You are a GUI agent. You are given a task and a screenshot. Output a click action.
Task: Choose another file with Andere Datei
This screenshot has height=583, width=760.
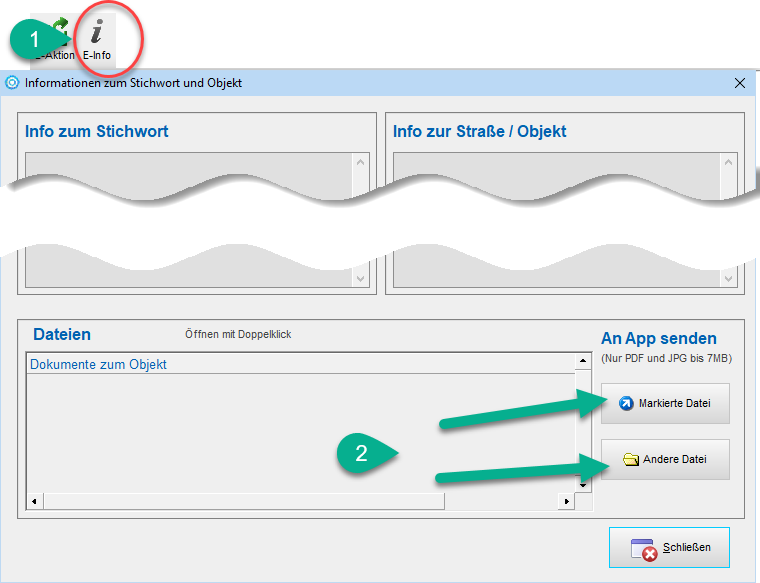point(665,459)
